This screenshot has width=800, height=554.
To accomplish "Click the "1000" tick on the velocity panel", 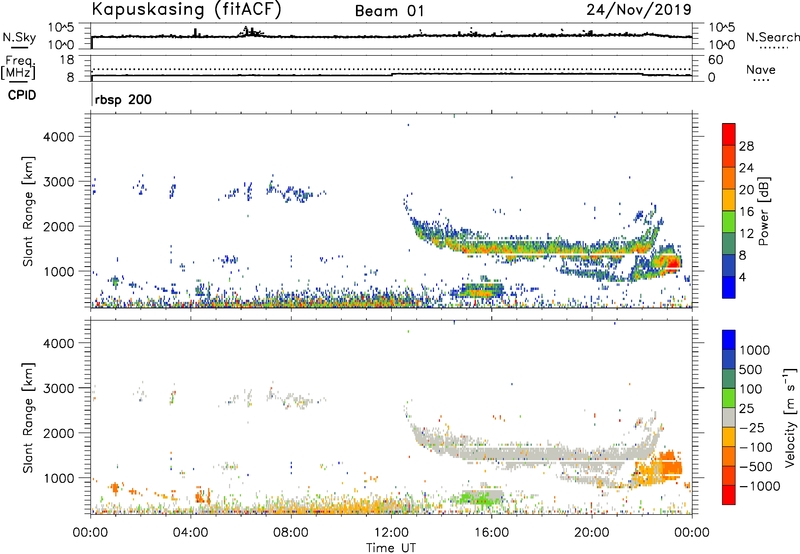I will coord(58,478).
